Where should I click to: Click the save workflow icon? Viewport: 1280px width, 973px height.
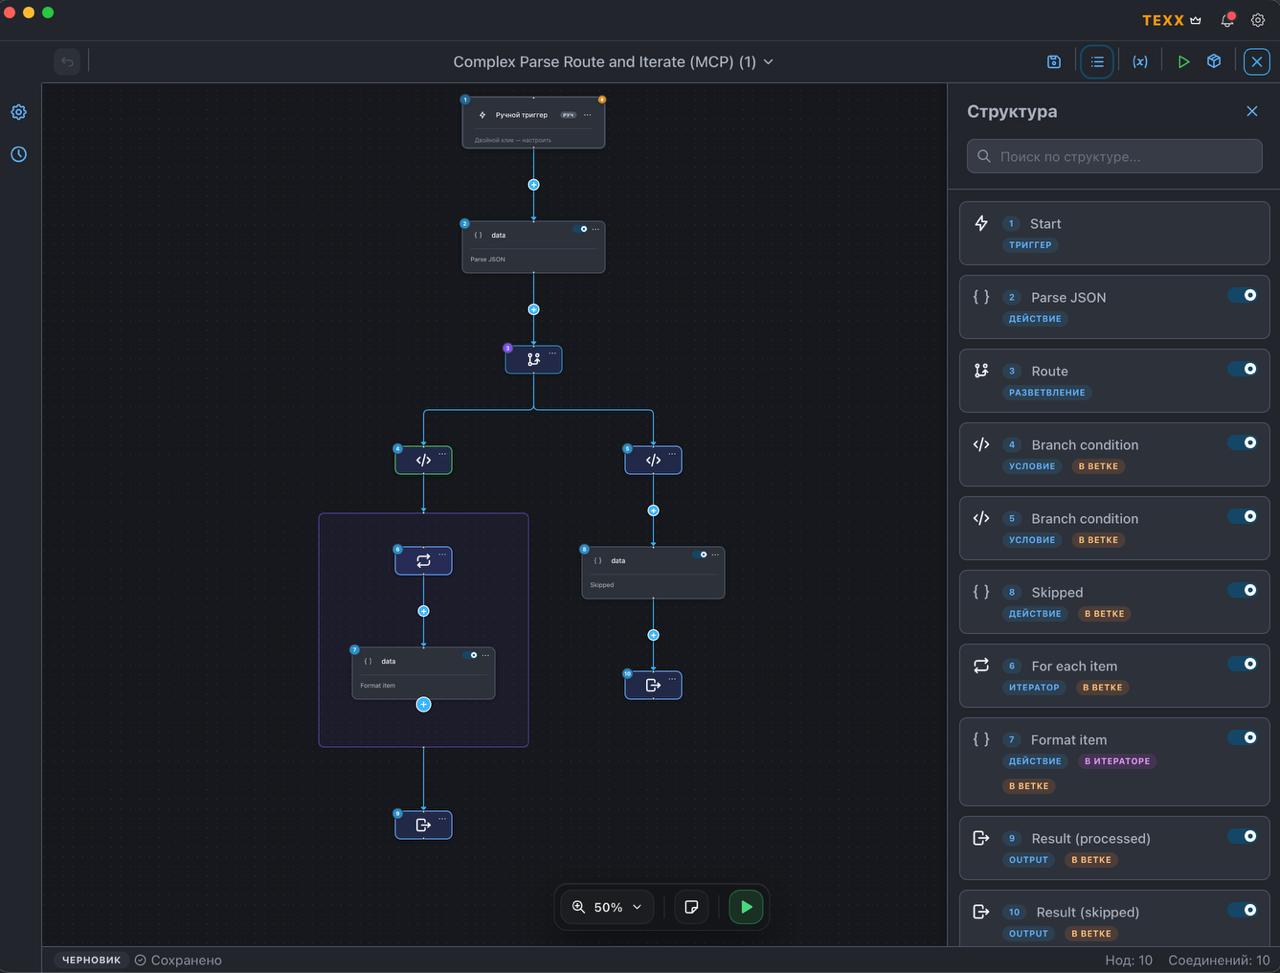(x=1053, y=61)
